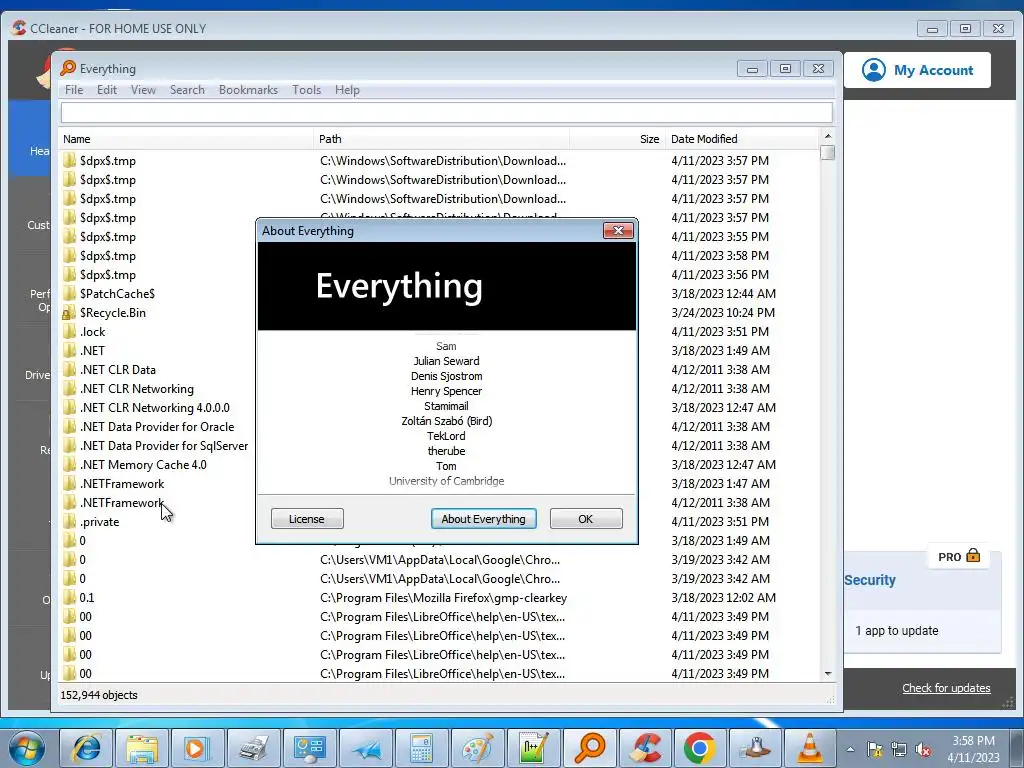Viewport: 1024px width, 768px height.
Task: Open the Fax and Scan taskbar icon
Action: pos(253,748)
